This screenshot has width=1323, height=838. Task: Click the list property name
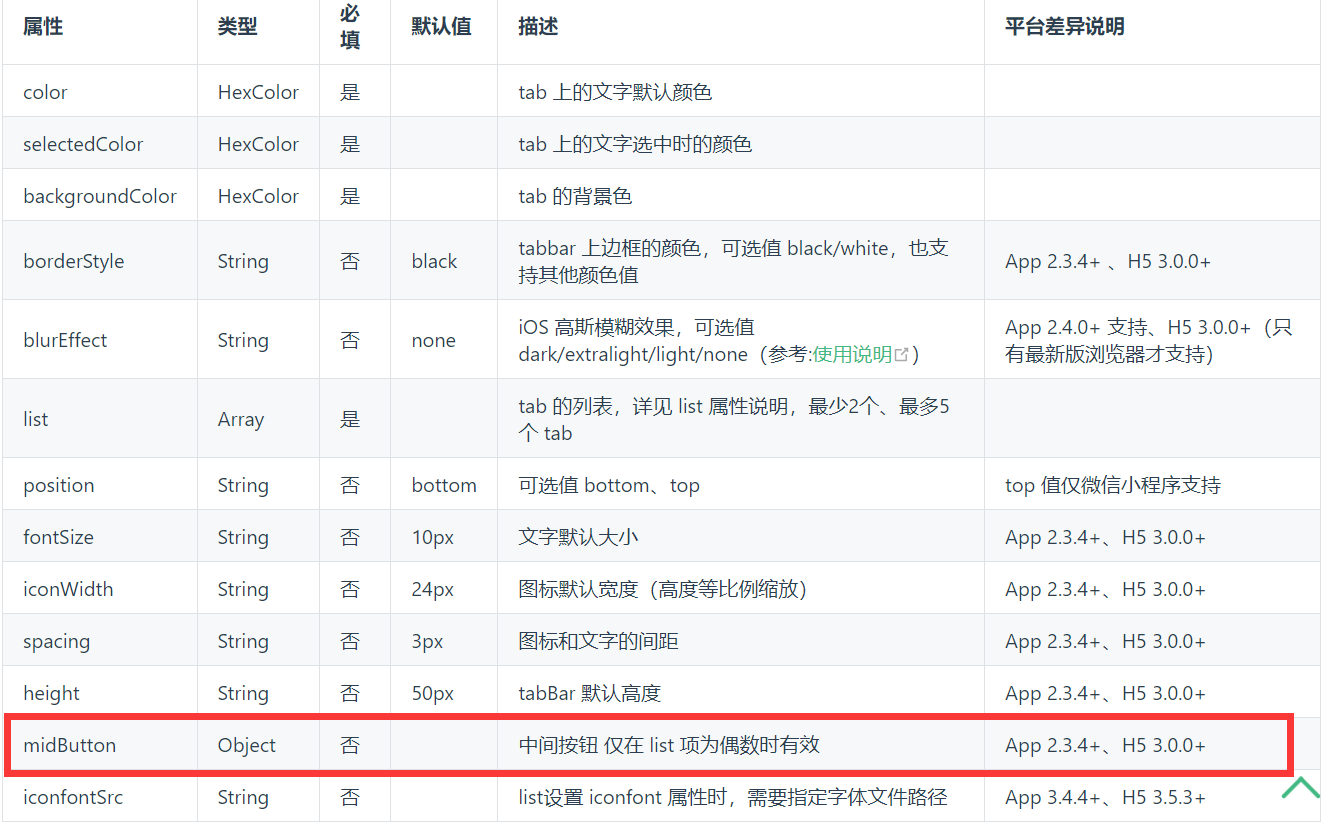click(x=35, y=419)
